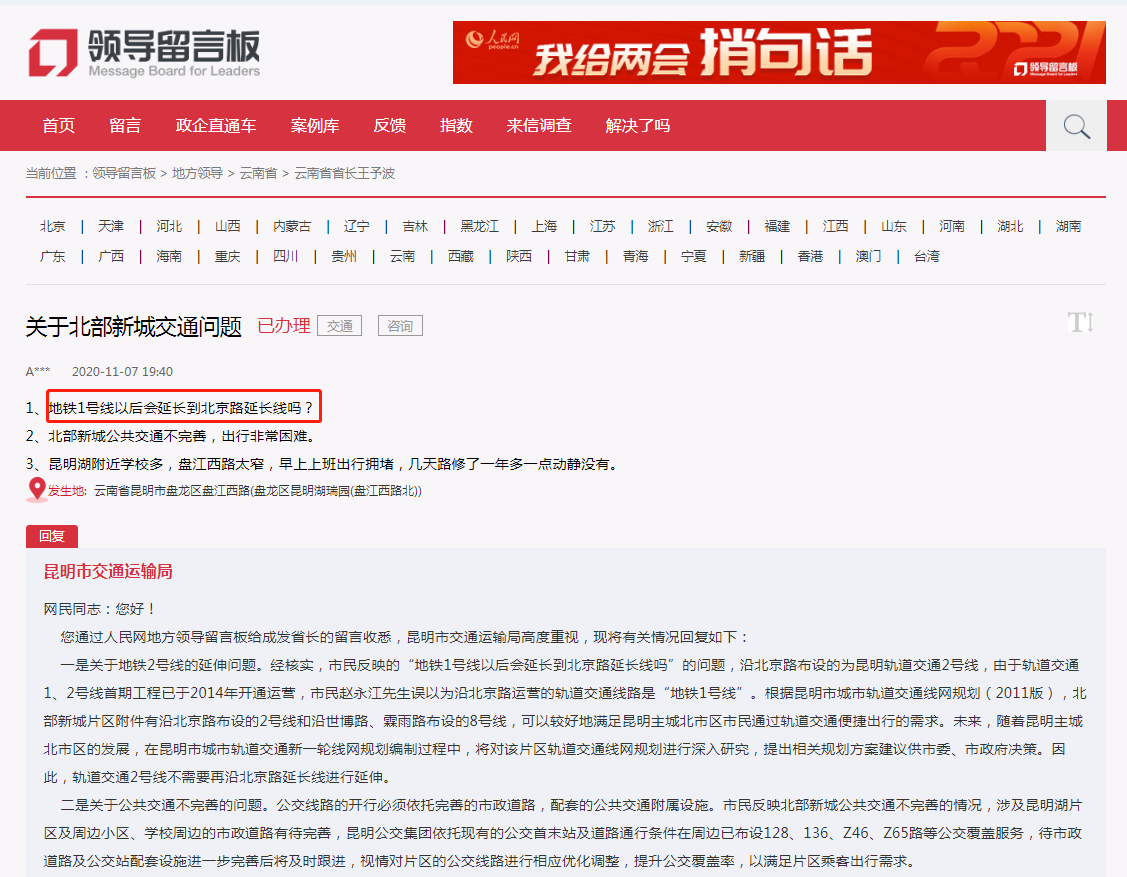This screenshot has width=1127, height=877.
Task: Go to 首页 in navigation bar
Action: pyautogui.click(x=58, y=126)
